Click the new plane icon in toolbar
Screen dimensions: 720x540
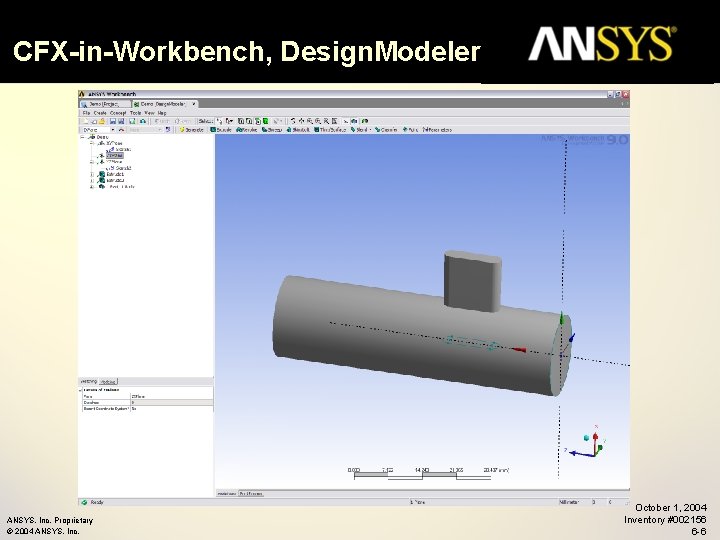[x=121, y=130]
